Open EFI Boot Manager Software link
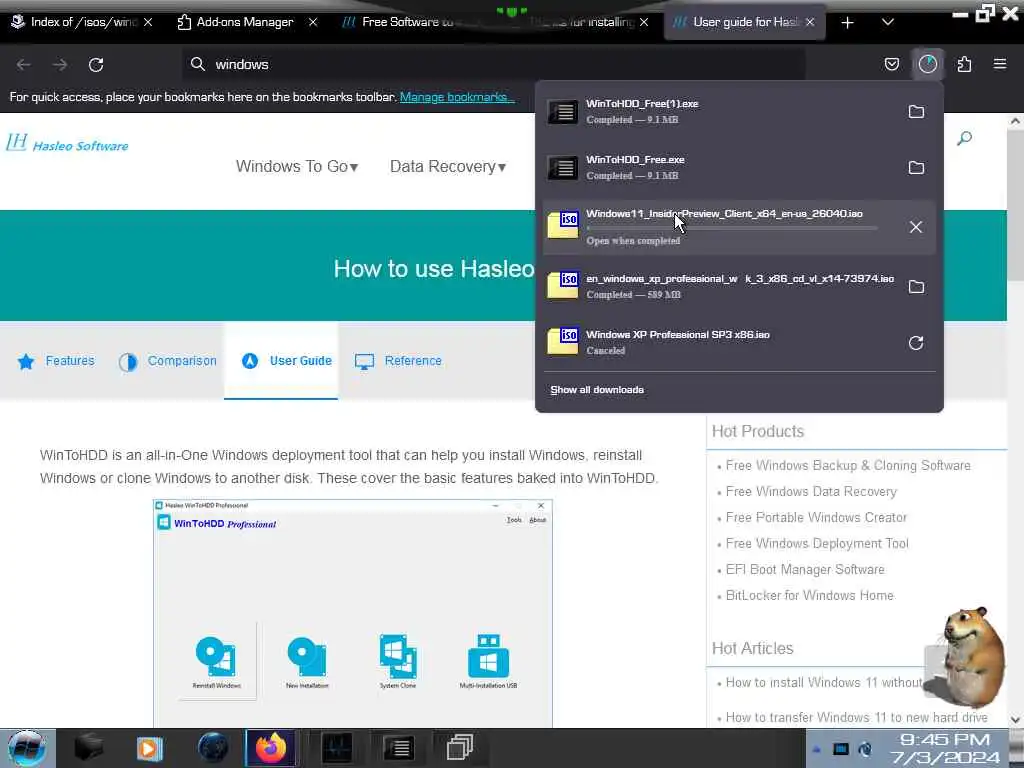 (x=805, y=569)
